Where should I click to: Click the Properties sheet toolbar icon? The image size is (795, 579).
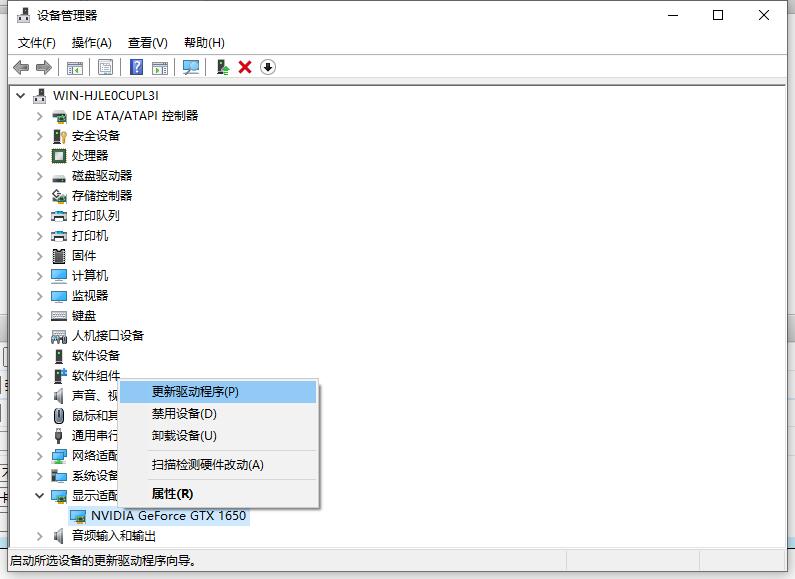(105, 67)
